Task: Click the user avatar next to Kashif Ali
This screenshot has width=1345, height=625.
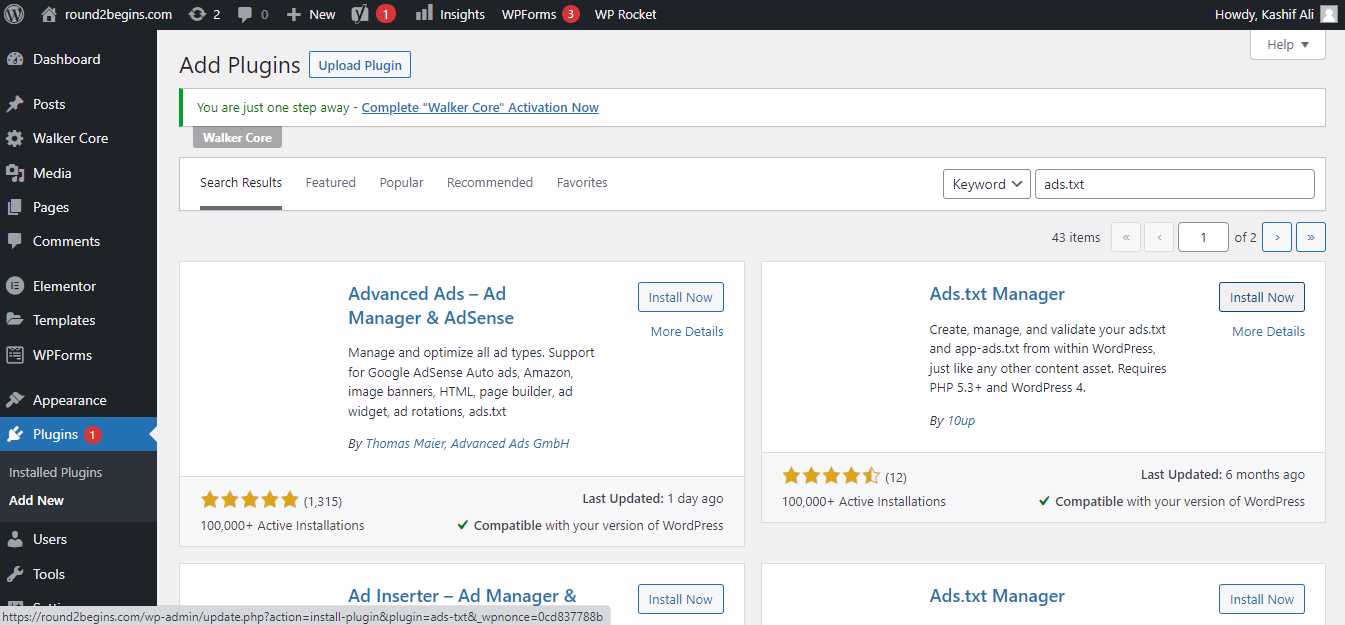Action: [1328, 14]
